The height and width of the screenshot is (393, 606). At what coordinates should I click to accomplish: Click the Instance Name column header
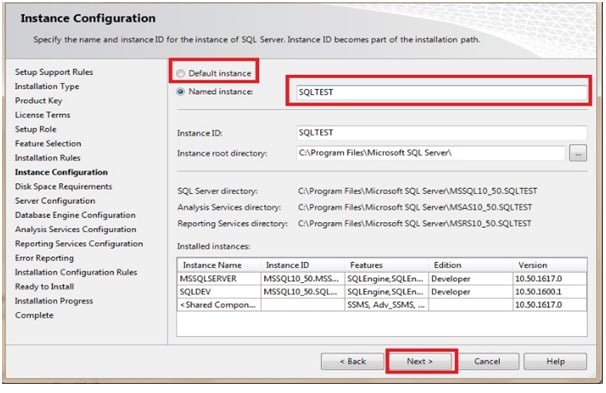(x=219, y=265)
